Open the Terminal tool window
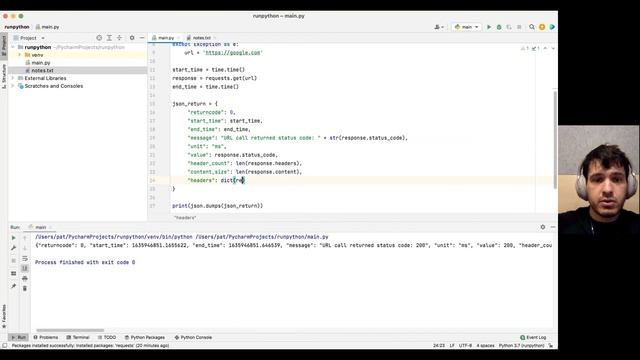The width and height of the screenshot is (640, 360). coord(78,338)
